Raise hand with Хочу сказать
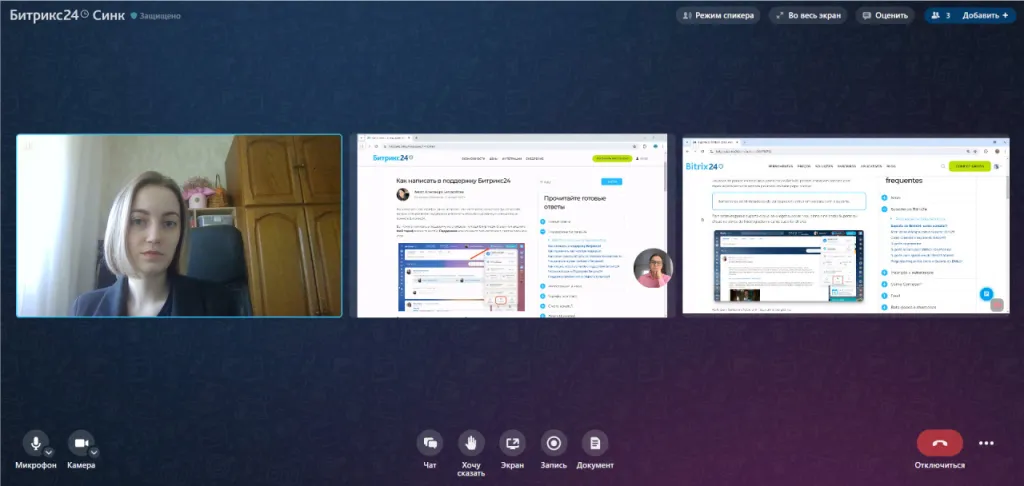The image size is (1024, 486). (x=471, y=443)
